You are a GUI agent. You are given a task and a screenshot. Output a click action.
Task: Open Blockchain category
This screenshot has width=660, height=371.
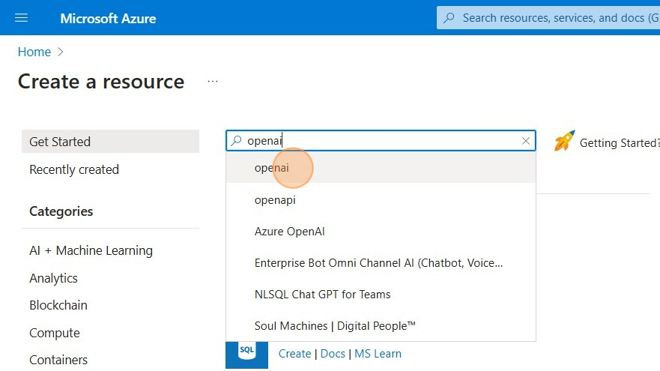pos(59,305)
